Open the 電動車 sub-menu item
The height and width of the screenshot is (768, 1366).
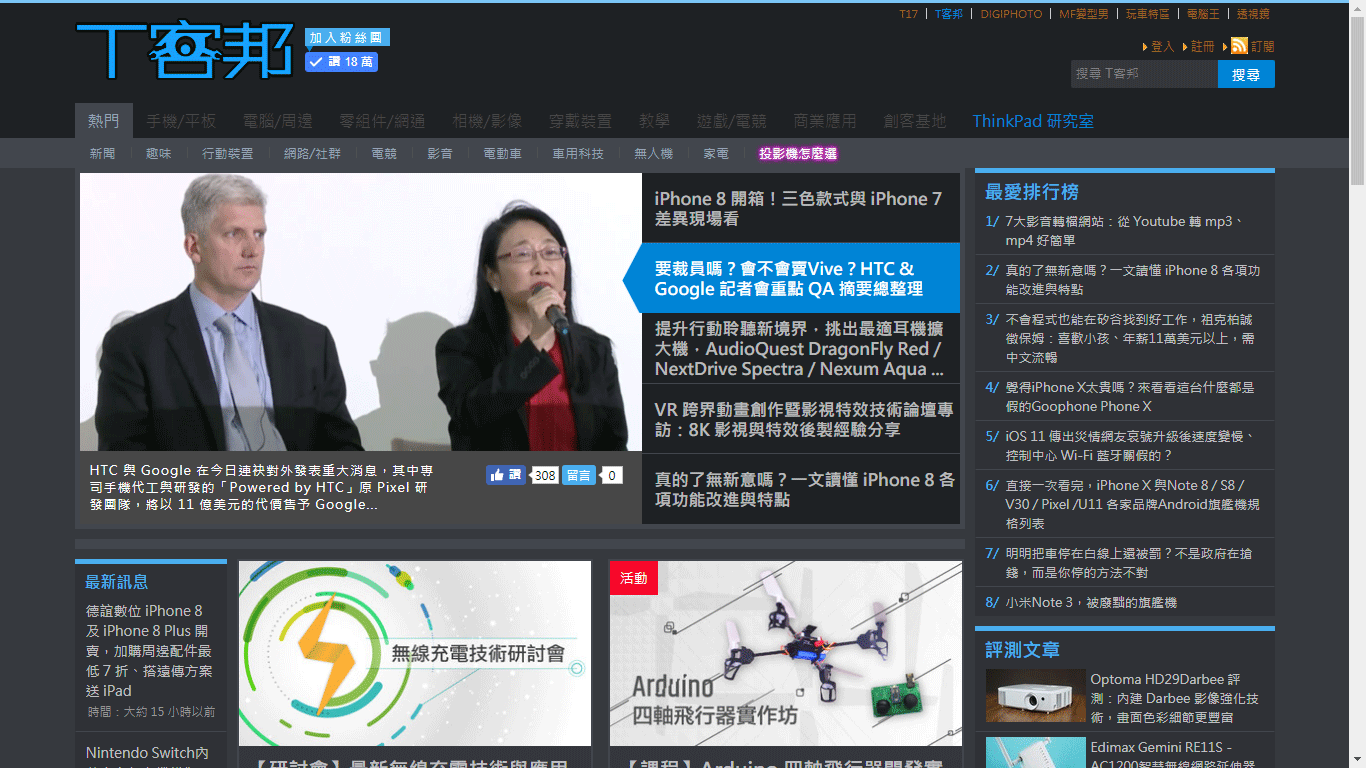502,154
